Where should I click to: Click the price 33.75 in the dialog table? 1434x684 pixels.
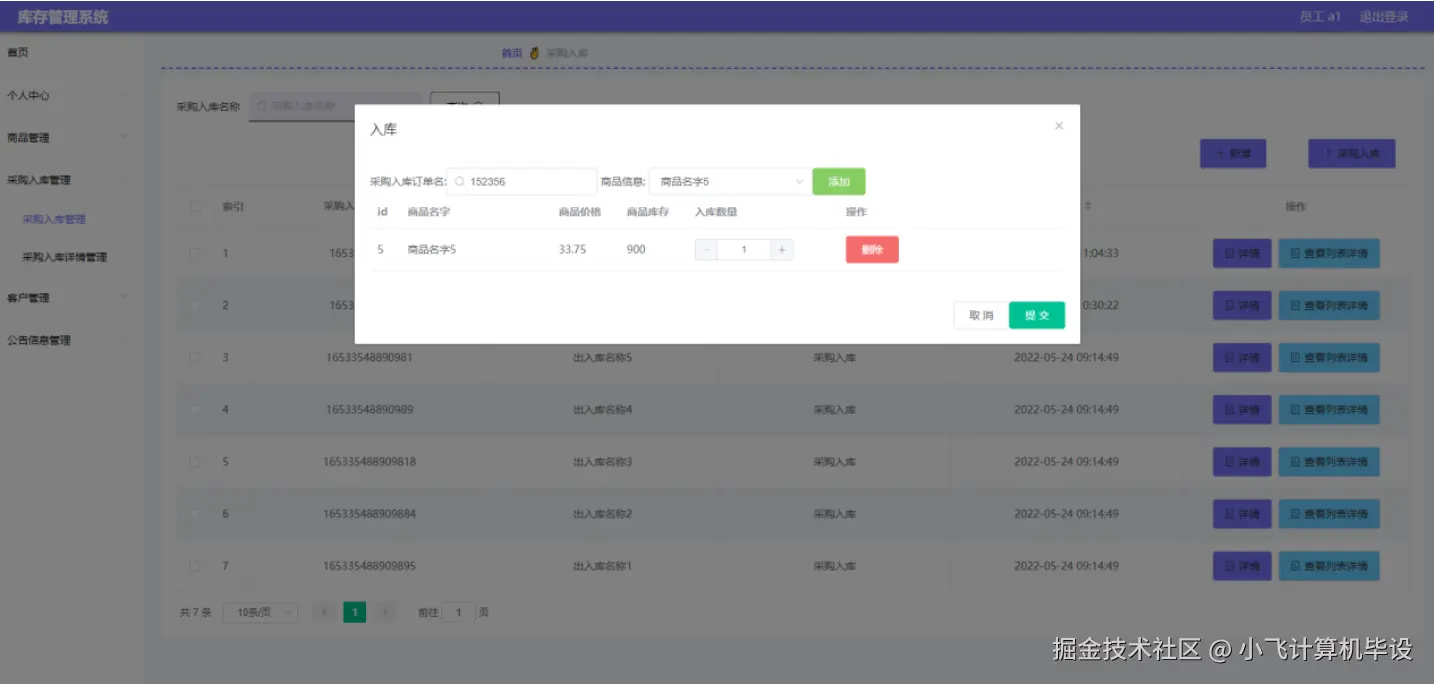tap(572, 249)
